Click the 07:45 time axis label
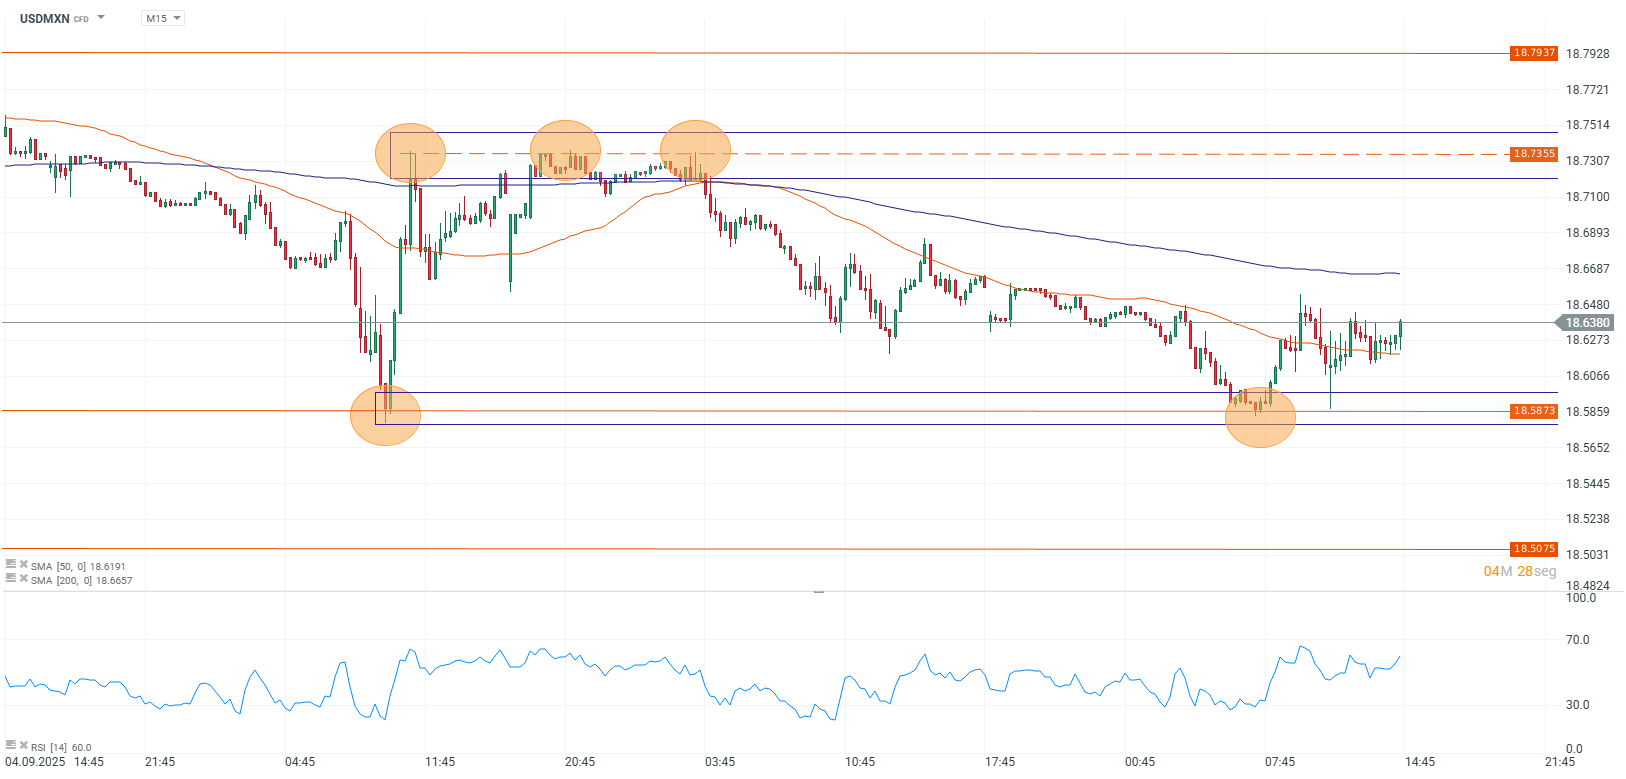Viewport: 1626px width, 779px height. point(1280,762)
